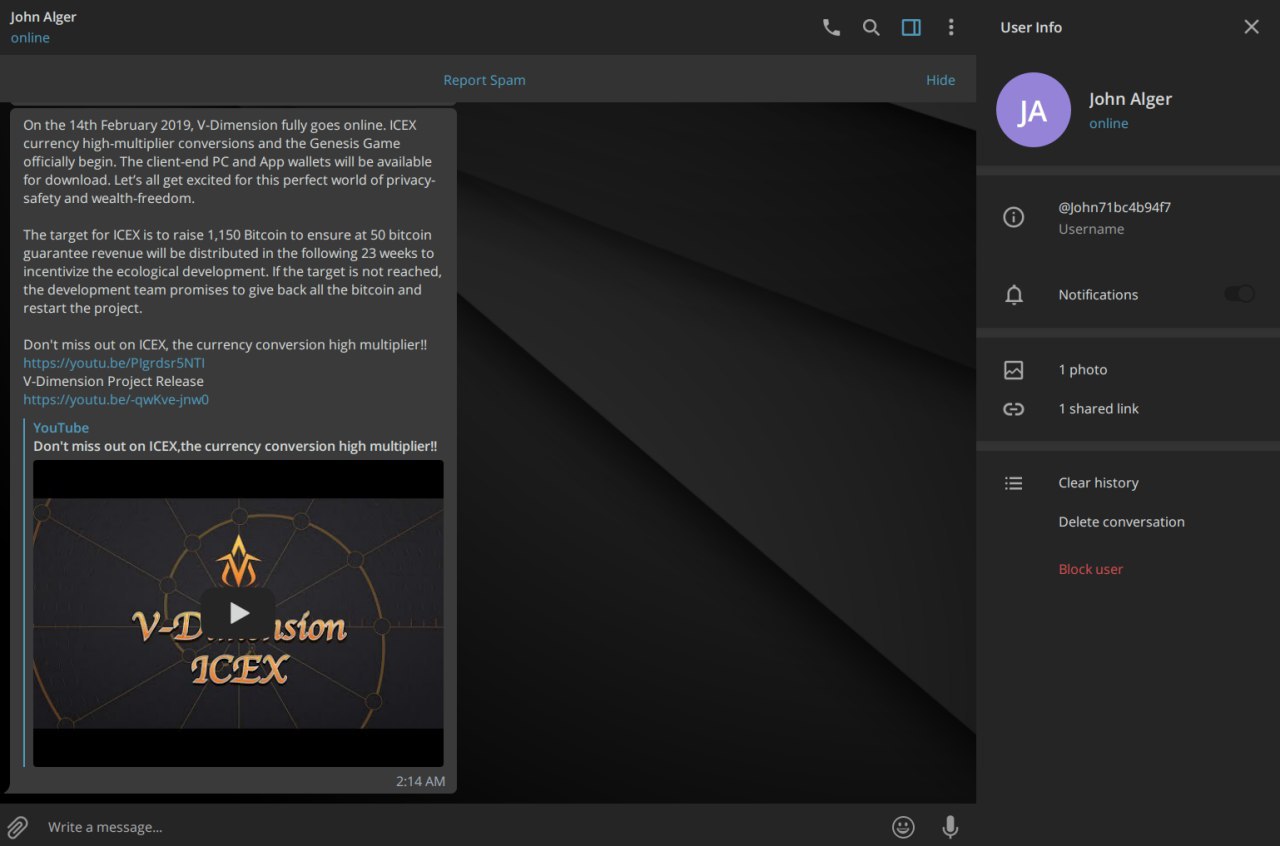View the 1 photo shared media
The image size is (1280, 846).
tap(1082, 370)
